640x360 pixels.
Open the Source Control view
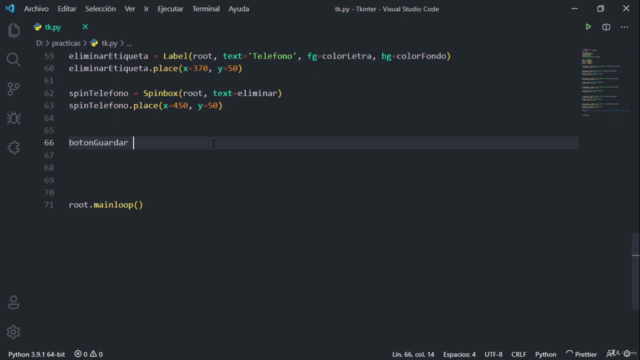pos(13,89)
